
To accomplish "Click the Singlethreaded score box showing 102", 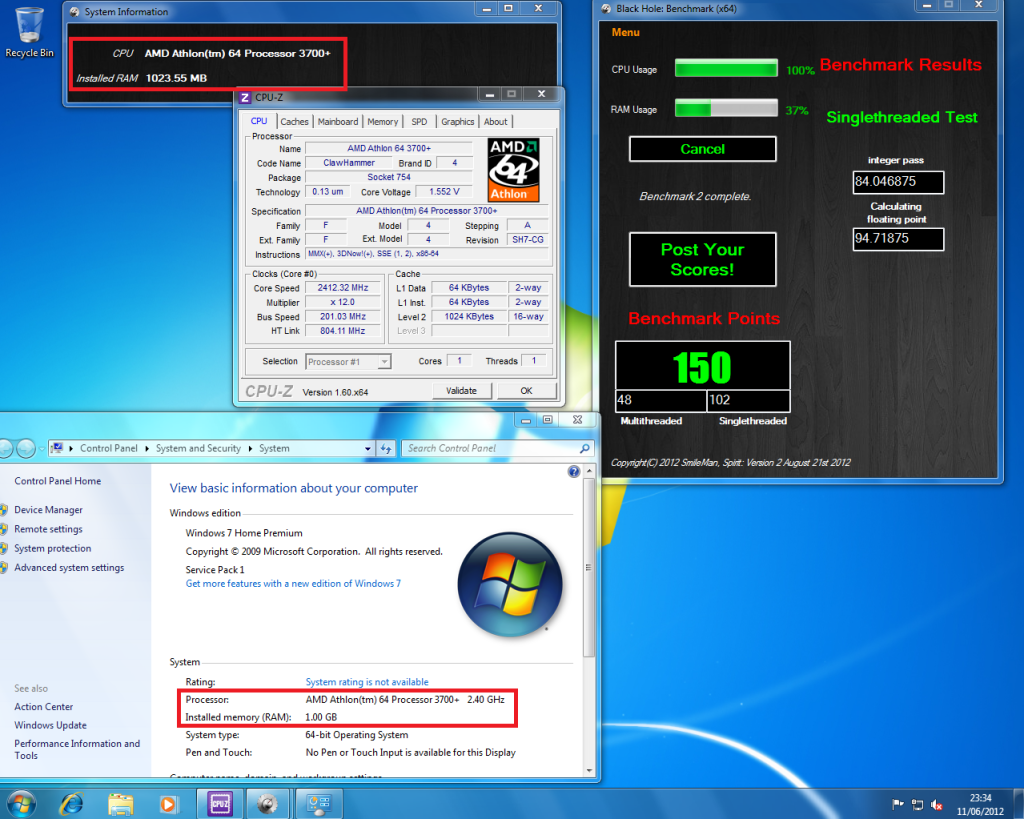I will tap(748, 400).
